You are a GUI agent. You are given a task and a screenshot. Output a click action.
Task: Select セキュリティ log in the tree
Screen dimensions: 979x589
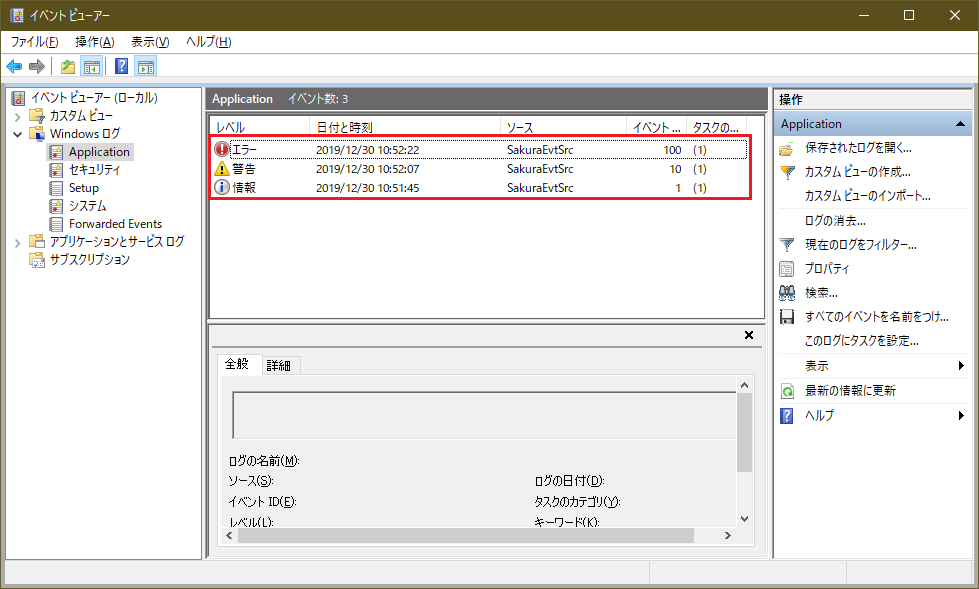pos(95,170)
